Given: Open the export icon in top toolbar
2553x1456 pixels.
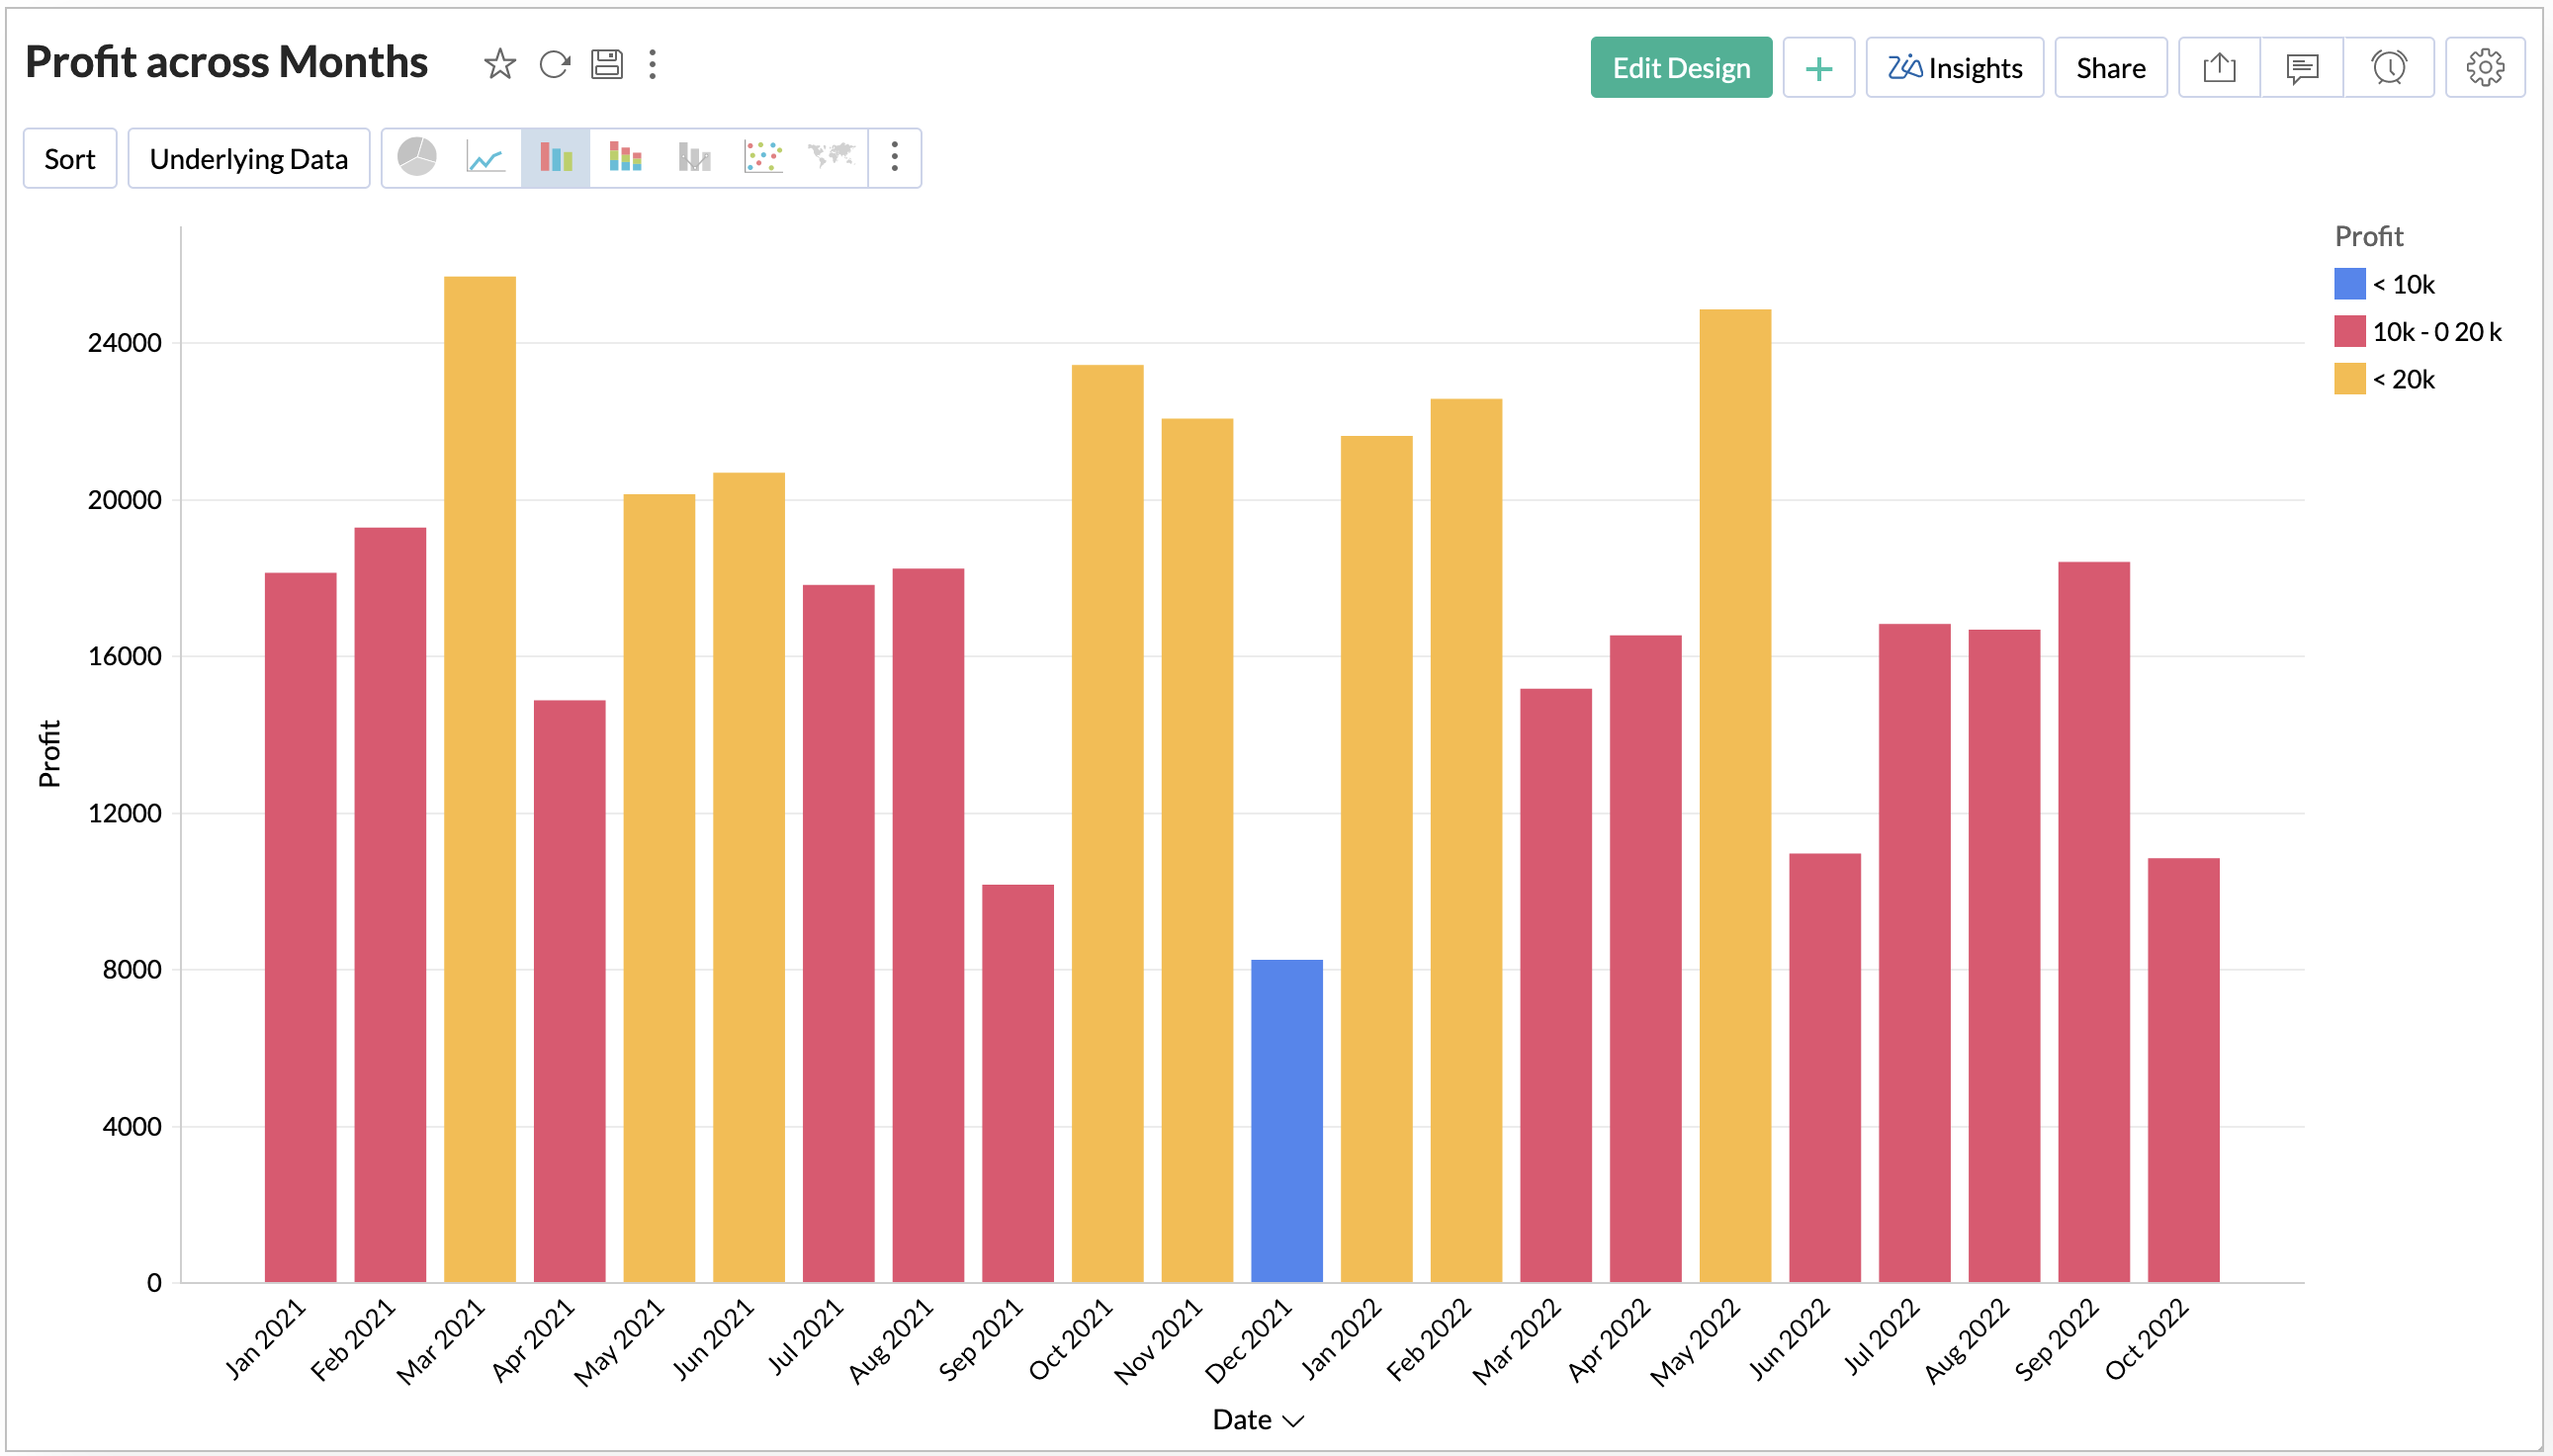Looking at the screenshot, I should pos(2218,68).
